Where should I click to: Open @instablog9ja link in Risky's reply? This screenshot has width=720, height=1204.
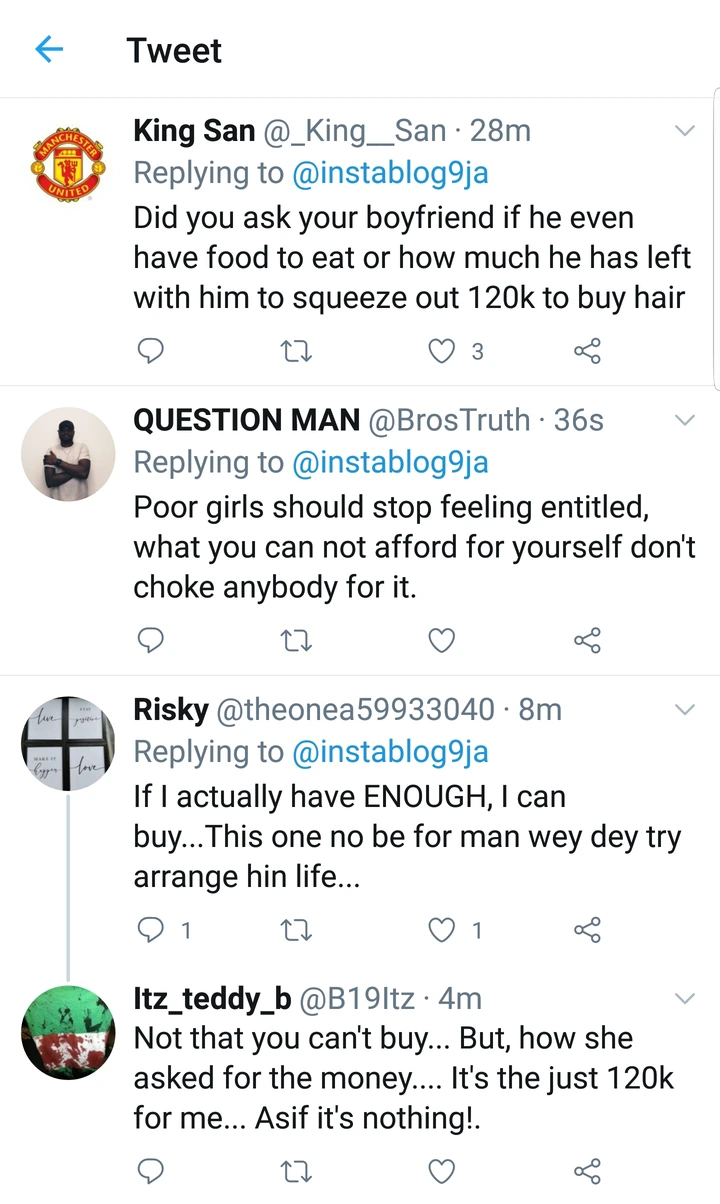tap(390, 752)
